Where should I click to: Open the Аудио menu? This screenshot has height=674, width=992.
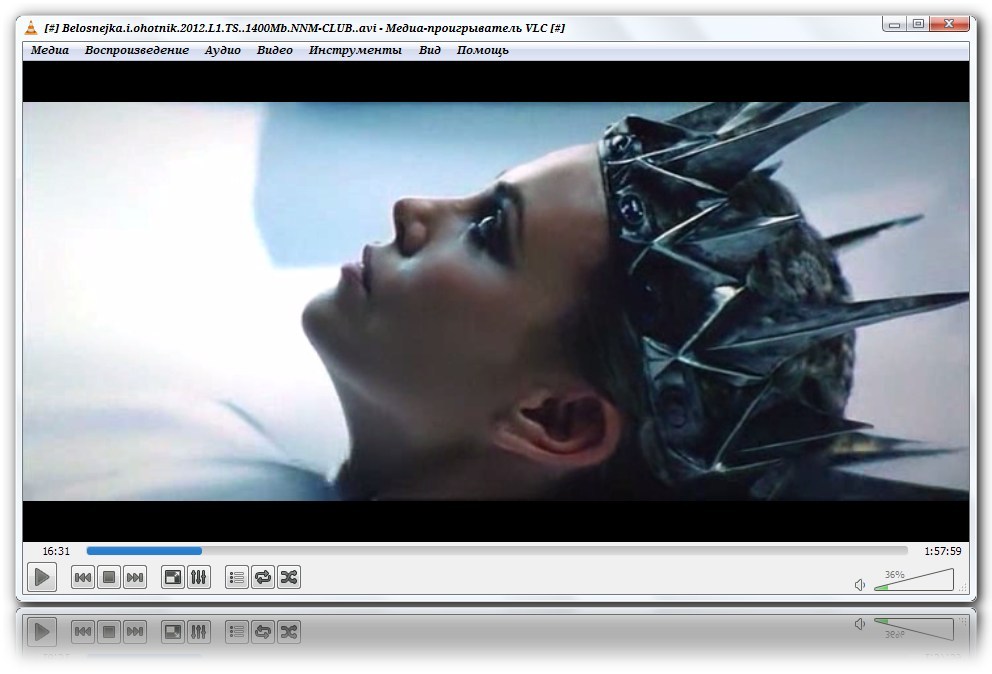223,50
